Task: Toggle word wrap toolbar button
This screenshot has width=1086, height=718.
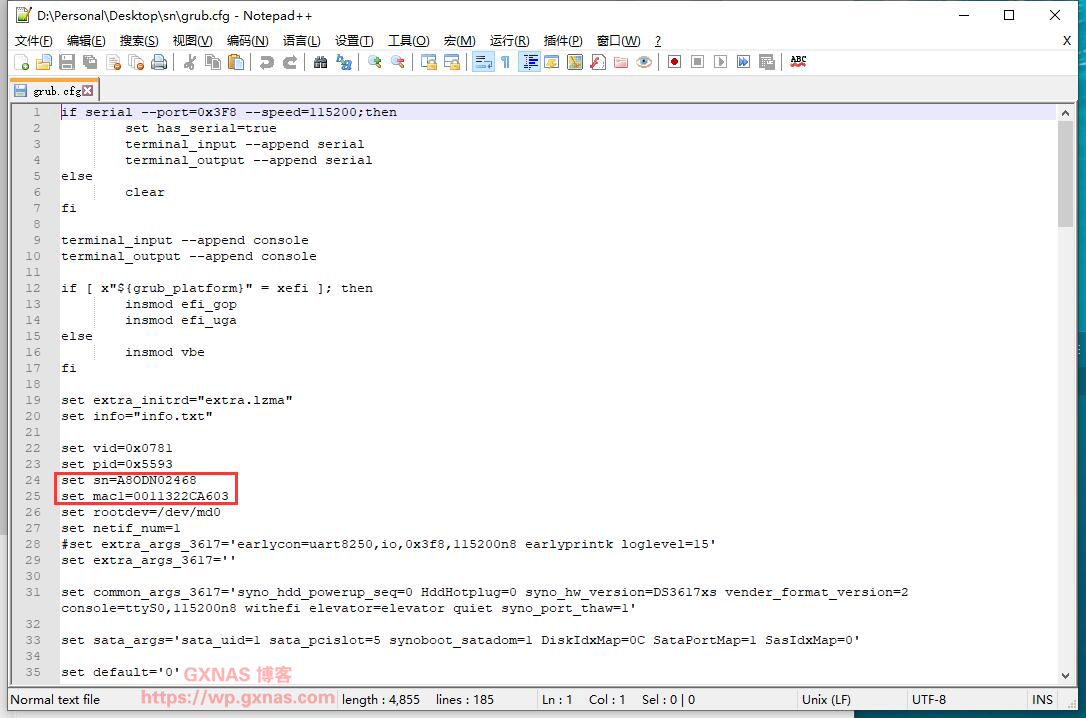Action: [x=483, y=62]
